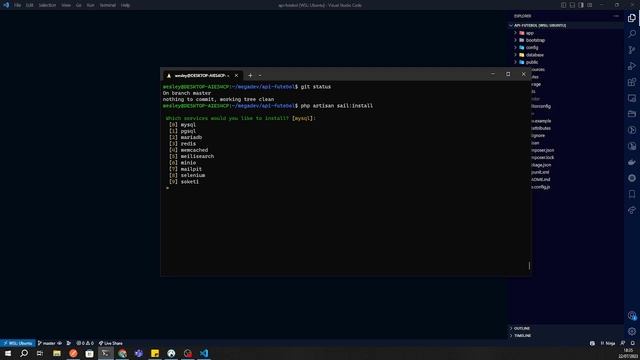Open the Selection menu

click(47, 5)
